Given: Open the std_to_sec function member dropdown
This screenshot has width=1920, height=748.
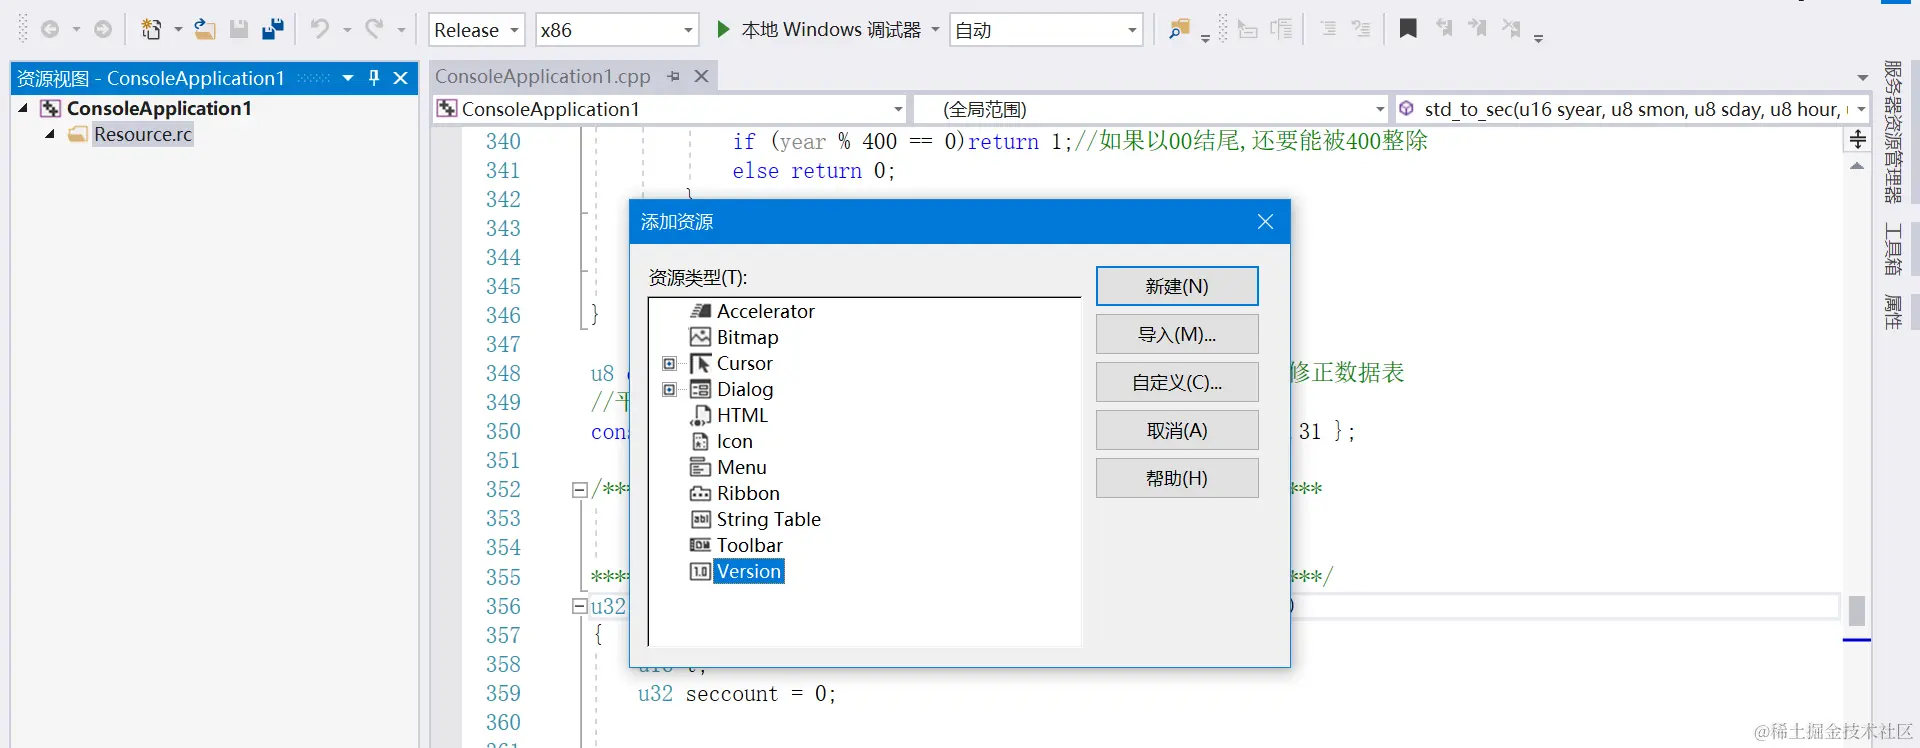Looking at the screenshot, I should pyautogui.click(x=1633, y=109).
